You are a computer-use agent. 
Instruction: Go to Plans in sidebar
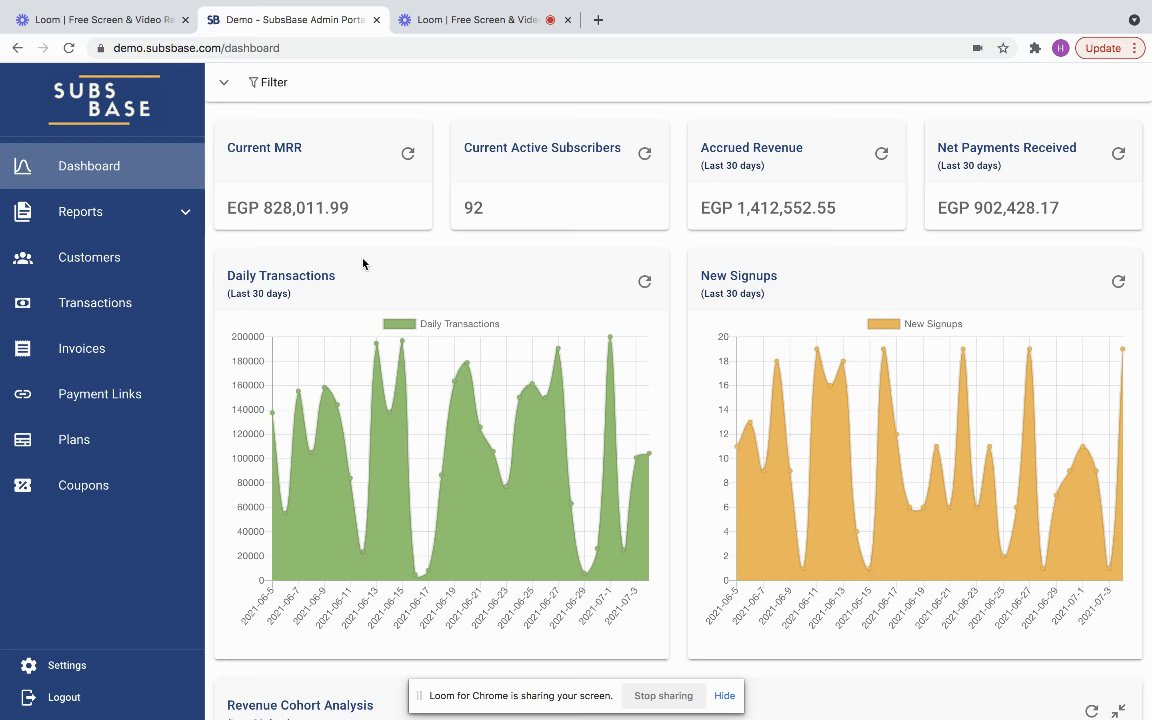pyautogui.click(x=102, y=439)
